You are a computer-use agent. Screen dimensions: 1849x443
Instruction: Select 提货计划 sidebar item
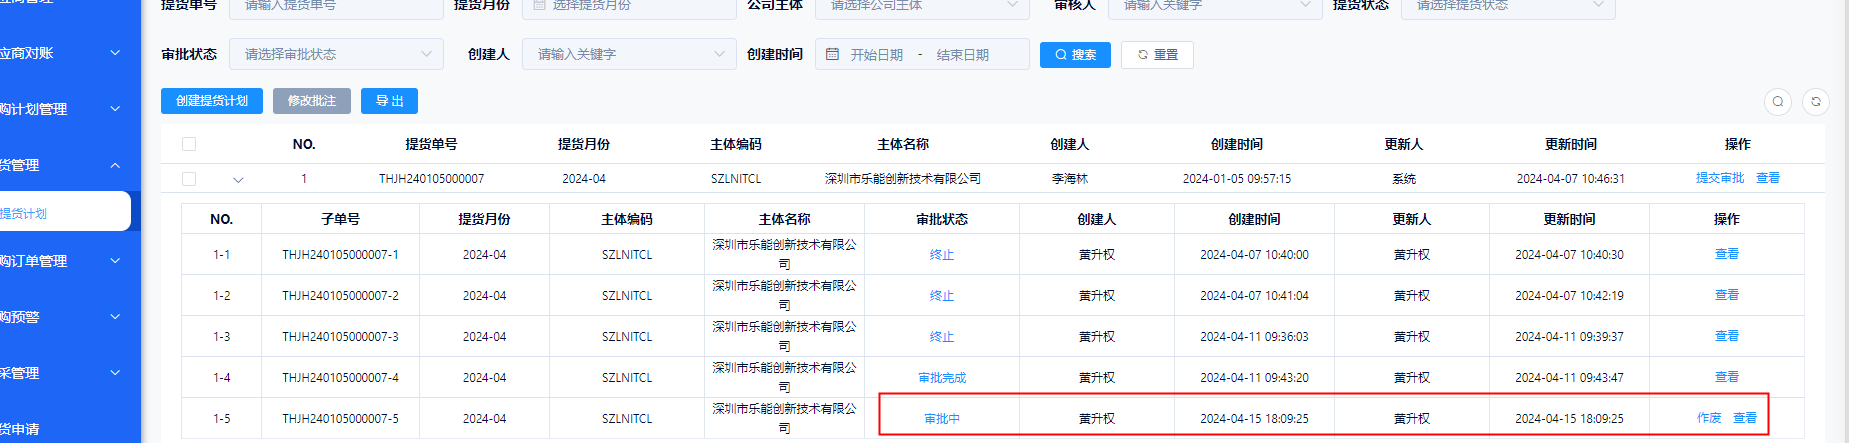click(x=65, y=212)
